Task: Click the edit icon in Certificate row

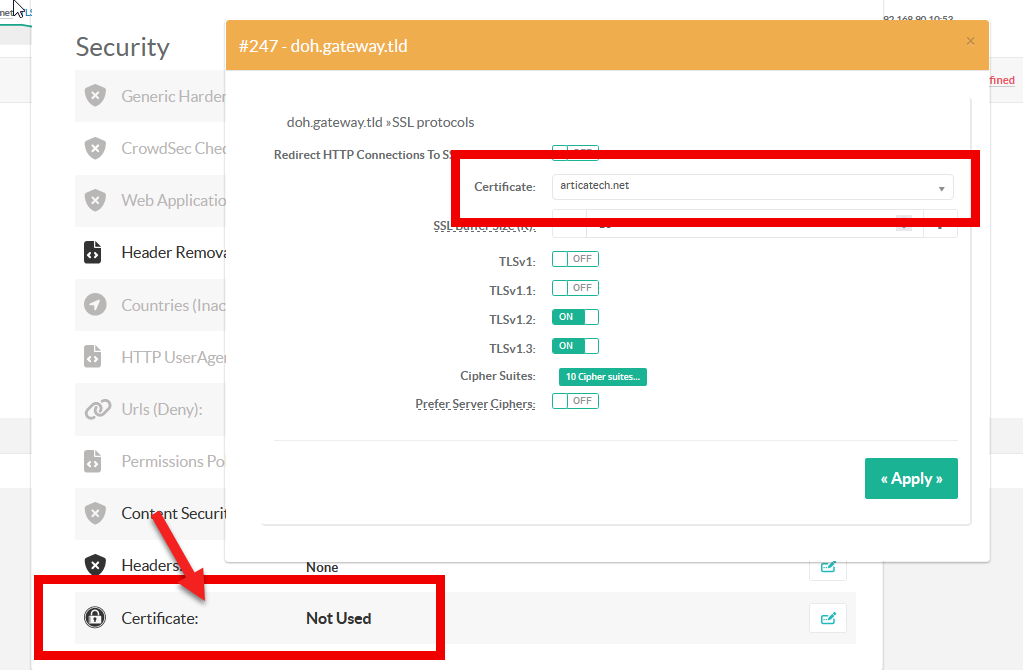Action: click(x=827, y=618)
